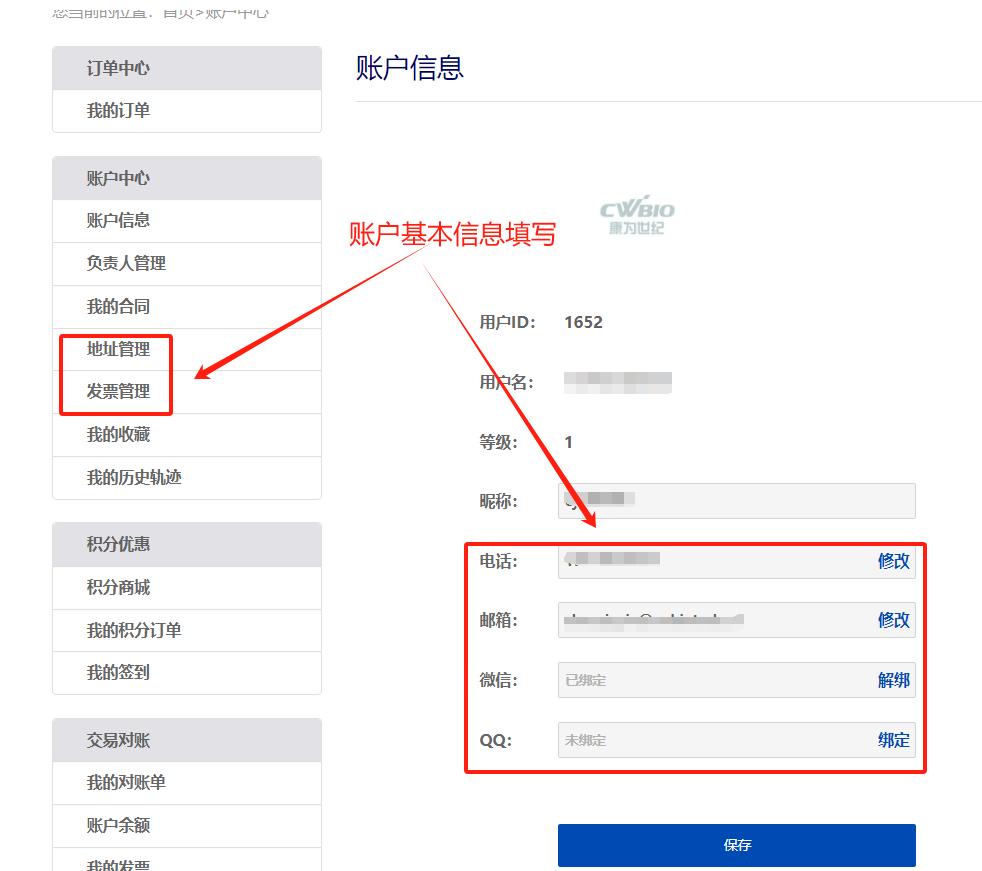Click 解绑 to unbind 微信
Viewport: 982px width, 871px height.
click(893, 681)
